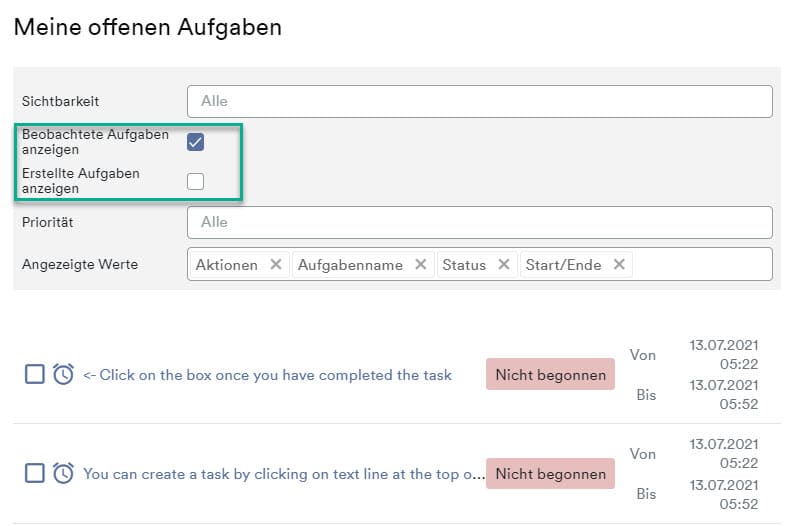Click the Nicht begonnen status of the first task
Screen dimensions: 801x526
(x=550, y=374)
